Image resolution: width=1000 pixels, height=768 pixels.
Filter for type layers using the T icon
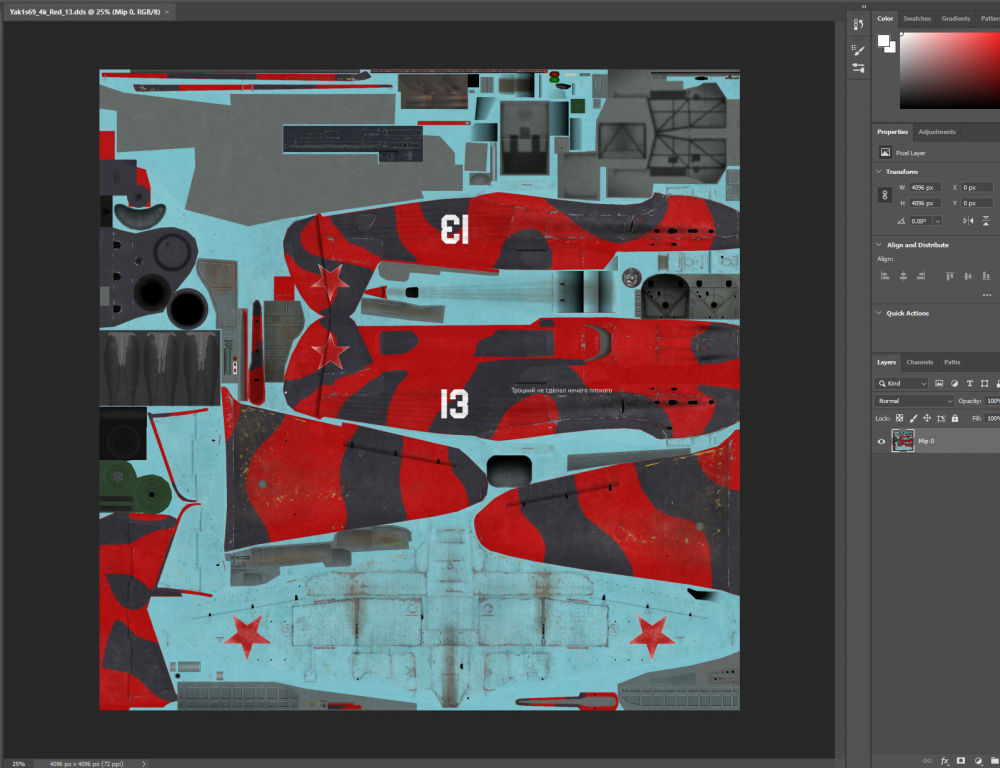(969, 383)
